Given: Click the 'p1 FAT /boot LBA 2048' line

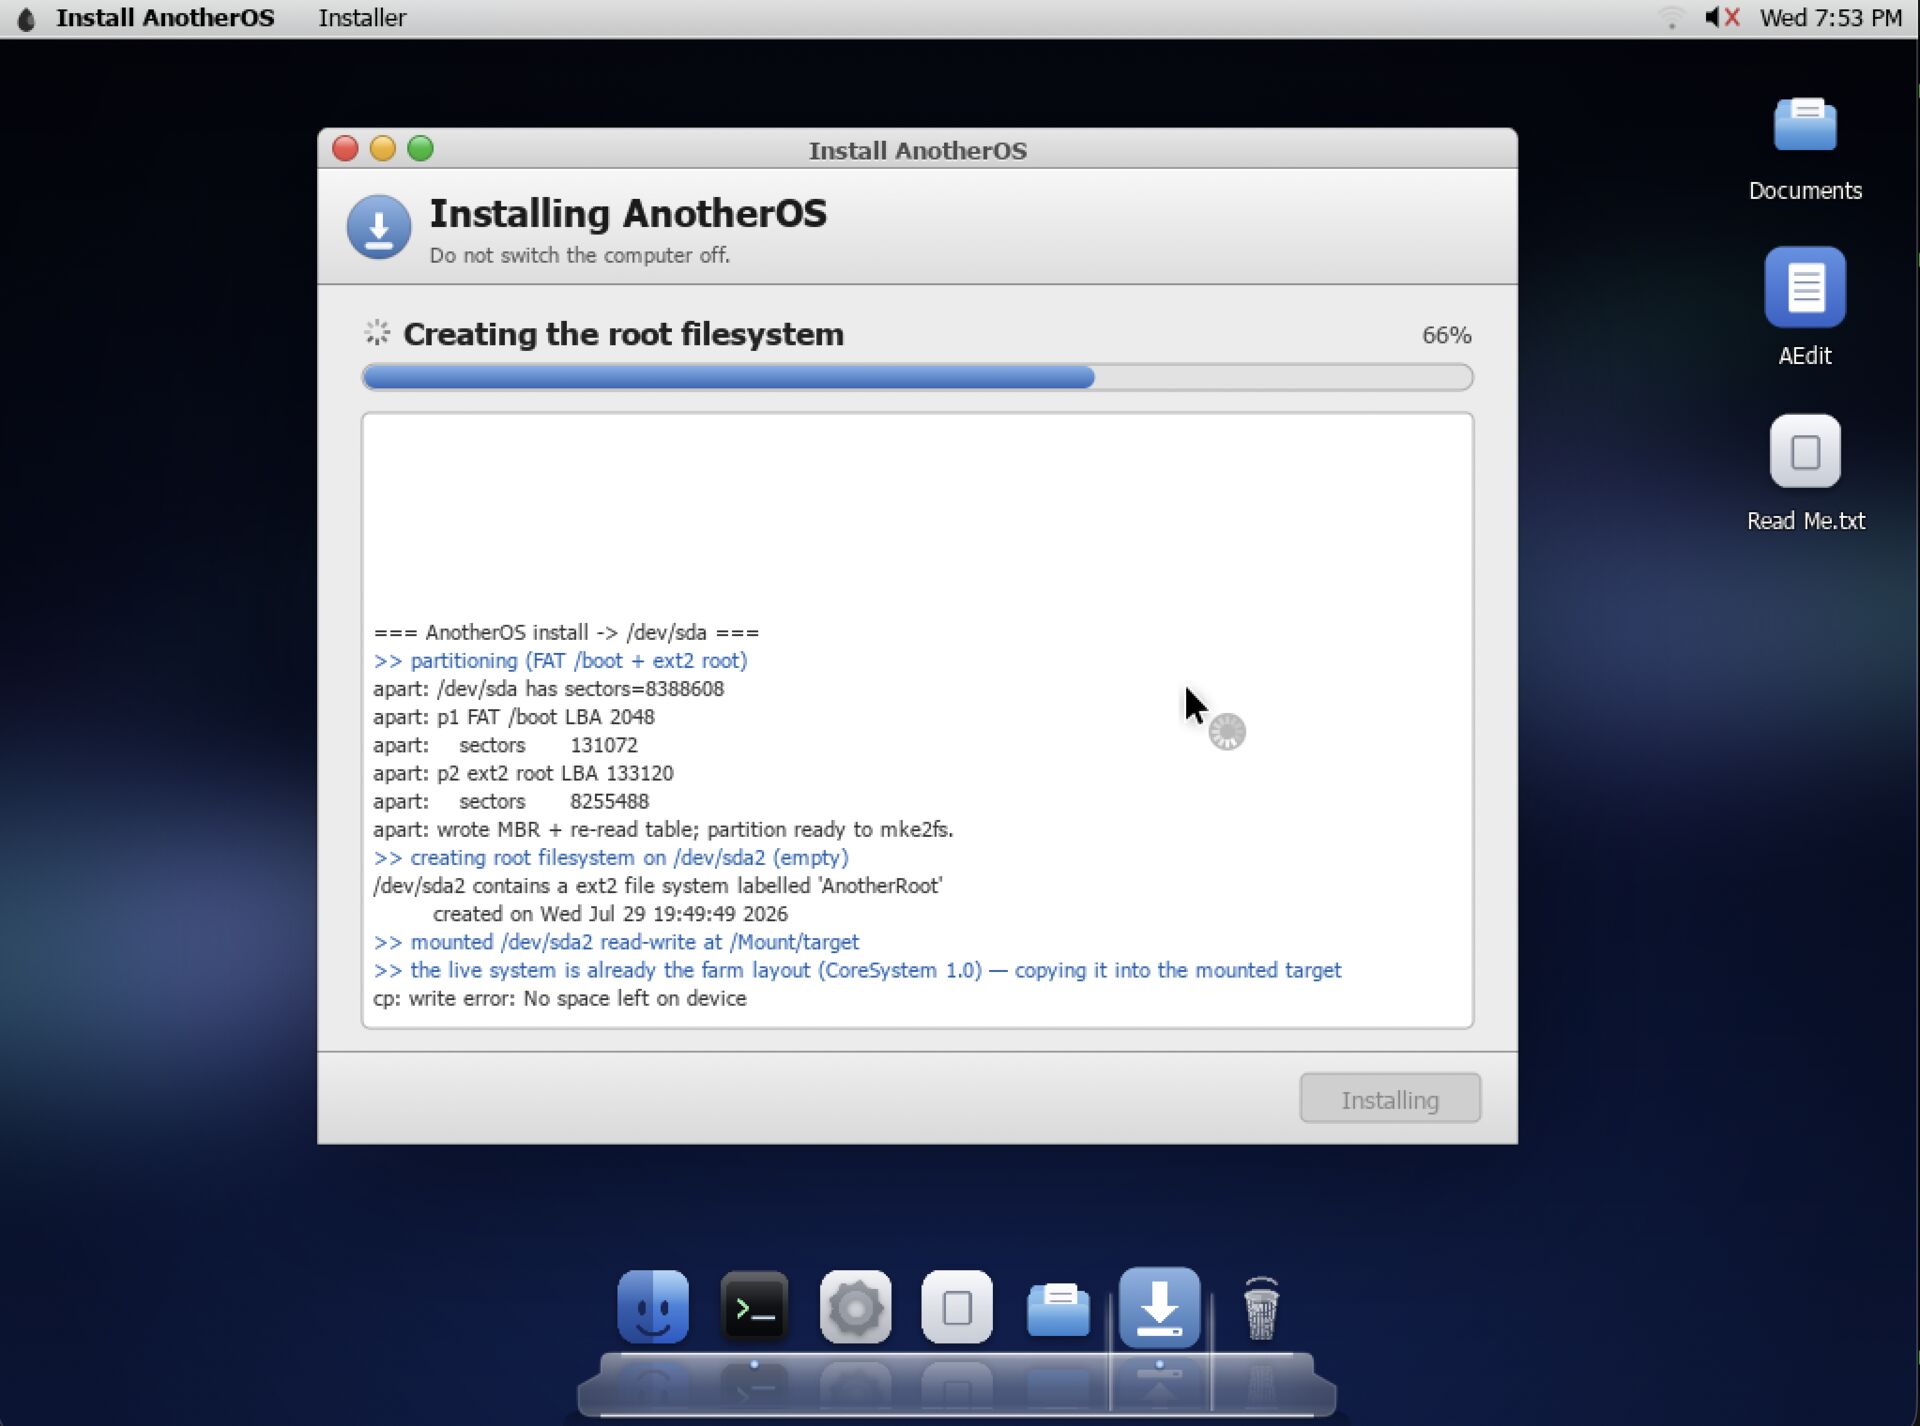Looking at the screenshot, I should click(x=514, y=717).
